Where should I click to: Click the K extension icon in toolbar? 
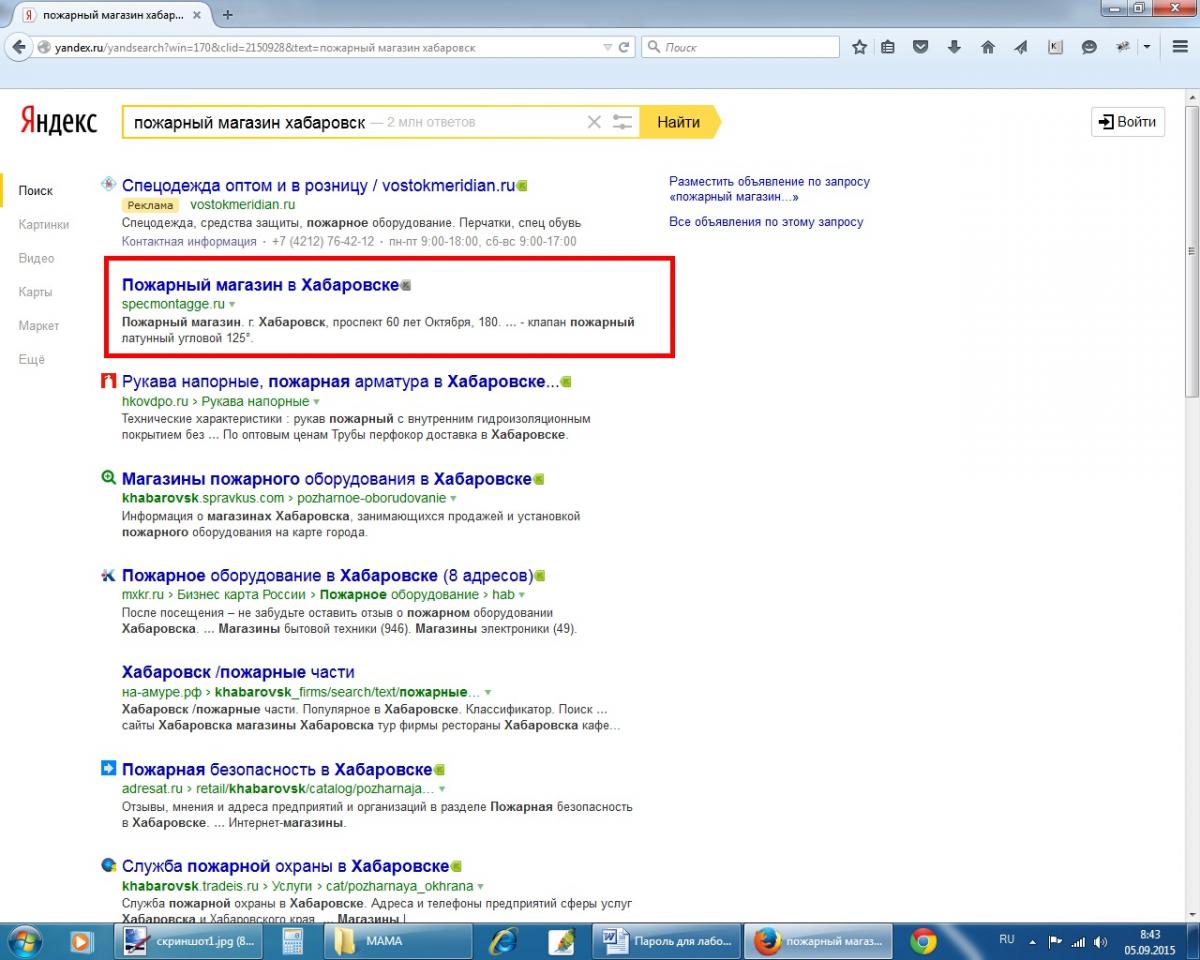coord(1055,47)
